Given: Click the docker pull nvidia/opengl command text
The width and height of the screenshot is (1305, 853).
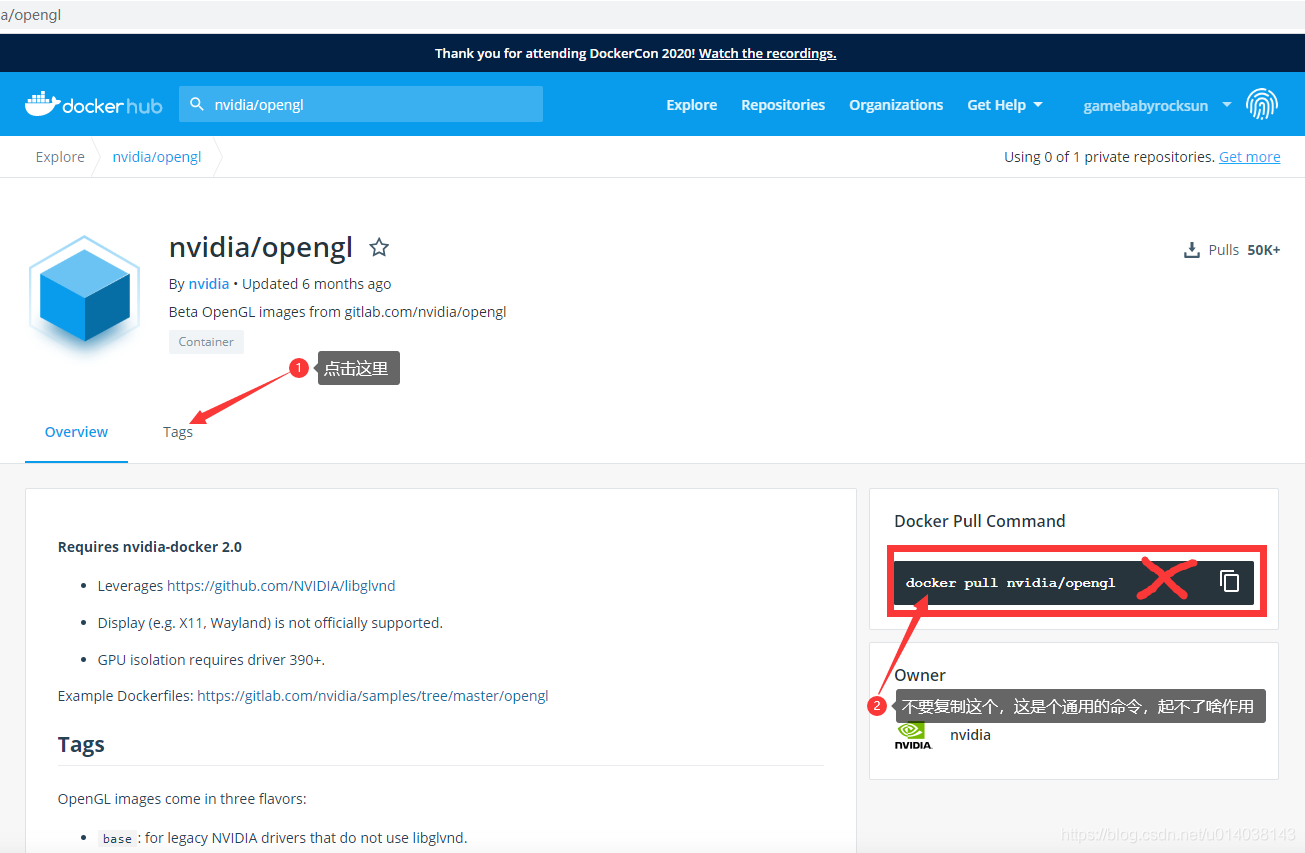Looking at the screenshot, I should click(1010, 582).
